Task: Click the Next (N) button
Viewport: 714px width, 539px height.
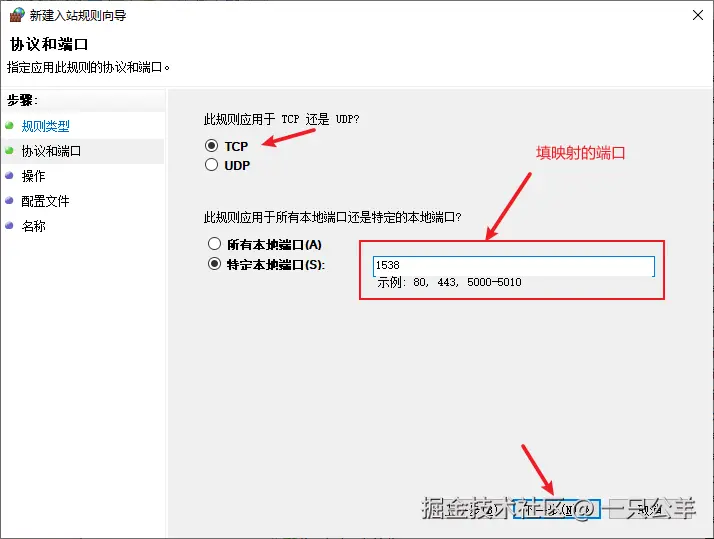Action: [556, 509]
